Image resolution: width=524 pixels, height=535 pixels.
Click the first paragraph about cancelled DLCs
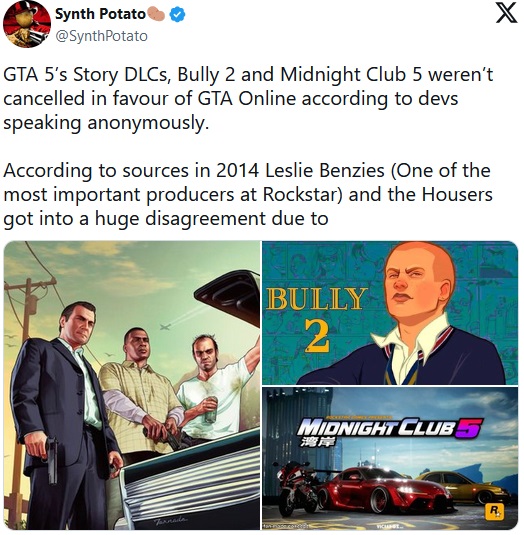coord(248,98)
